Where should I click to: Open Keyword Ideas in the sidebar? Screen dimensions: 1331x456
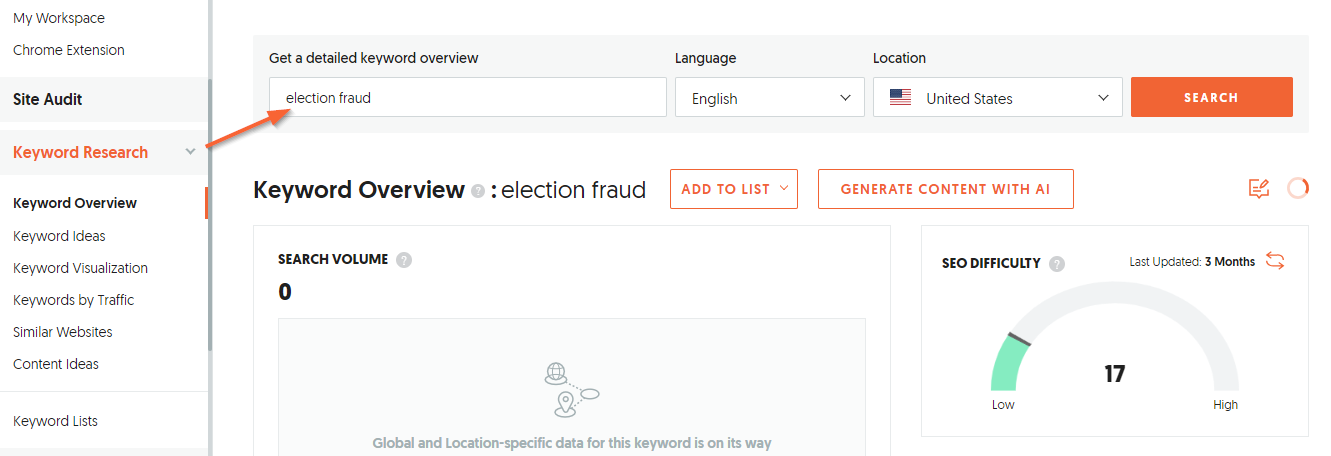pos(59,236)
